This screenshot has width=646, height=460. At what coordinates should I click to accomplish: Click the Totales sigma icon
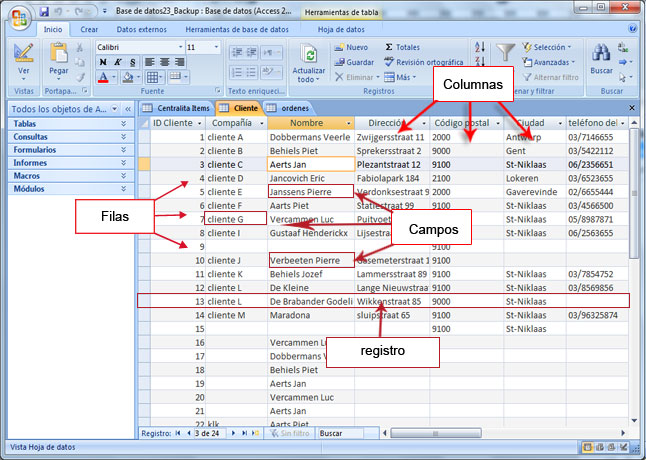[x=407, y=47]
